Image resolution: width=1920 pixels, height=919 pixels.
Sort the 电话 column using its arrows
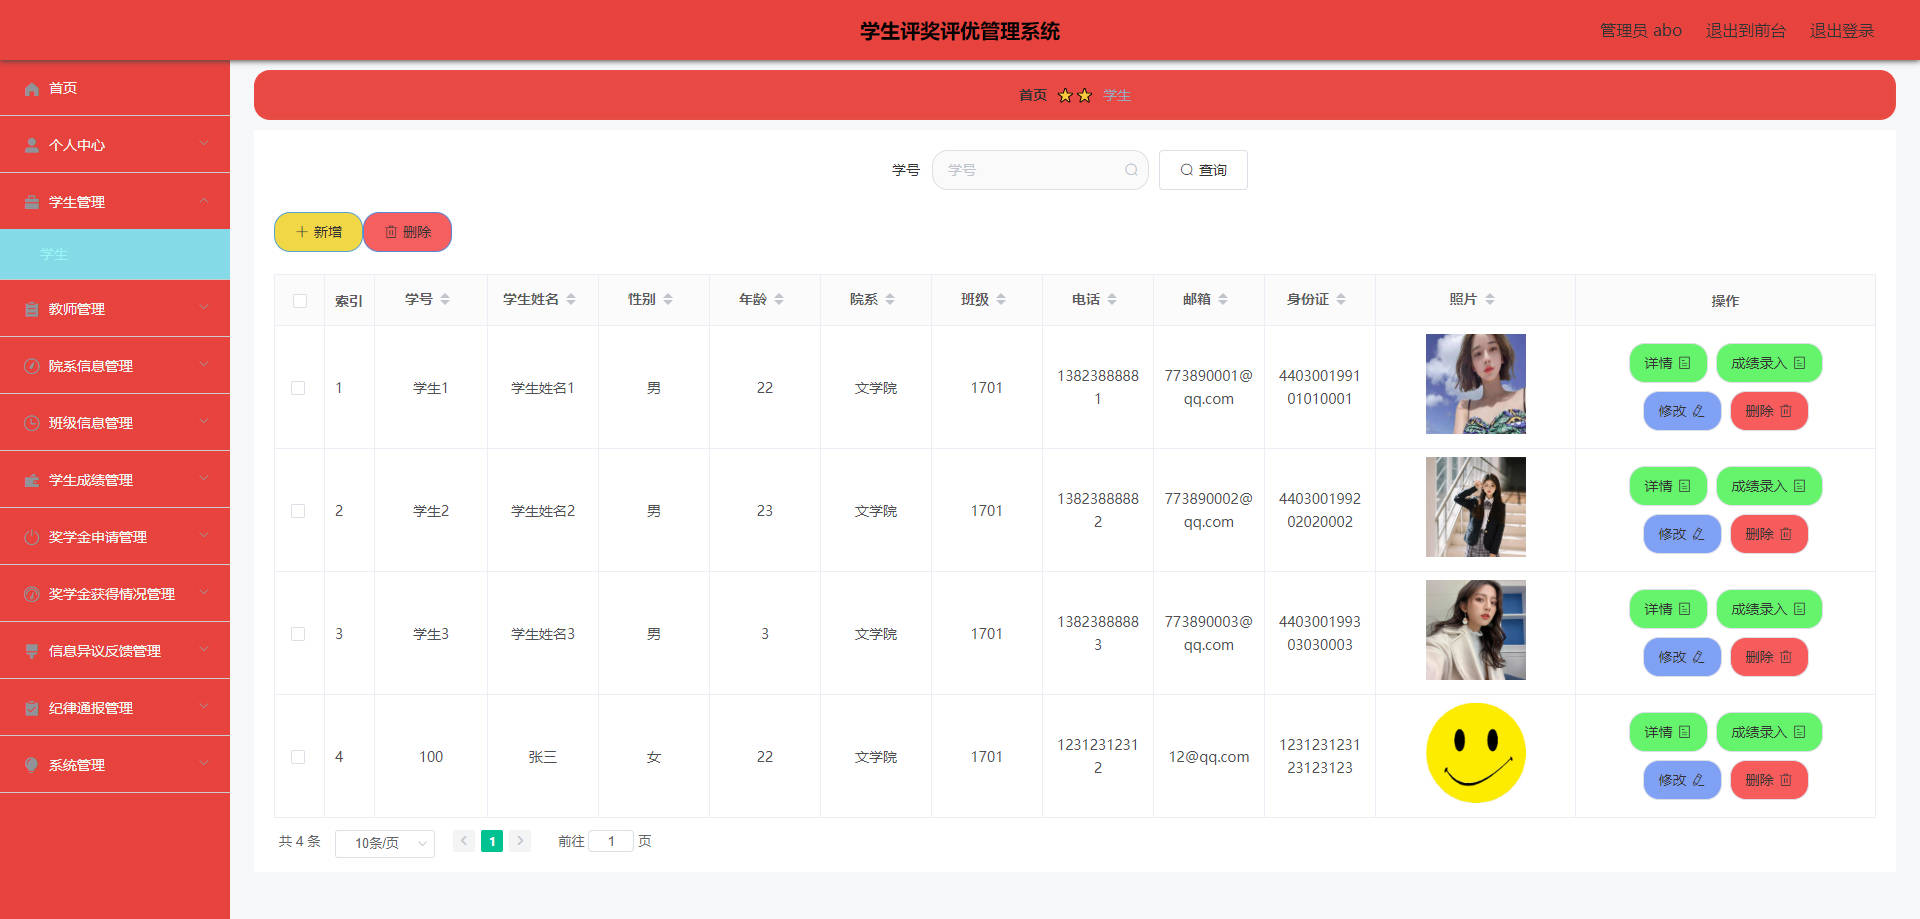[1112, 299]
